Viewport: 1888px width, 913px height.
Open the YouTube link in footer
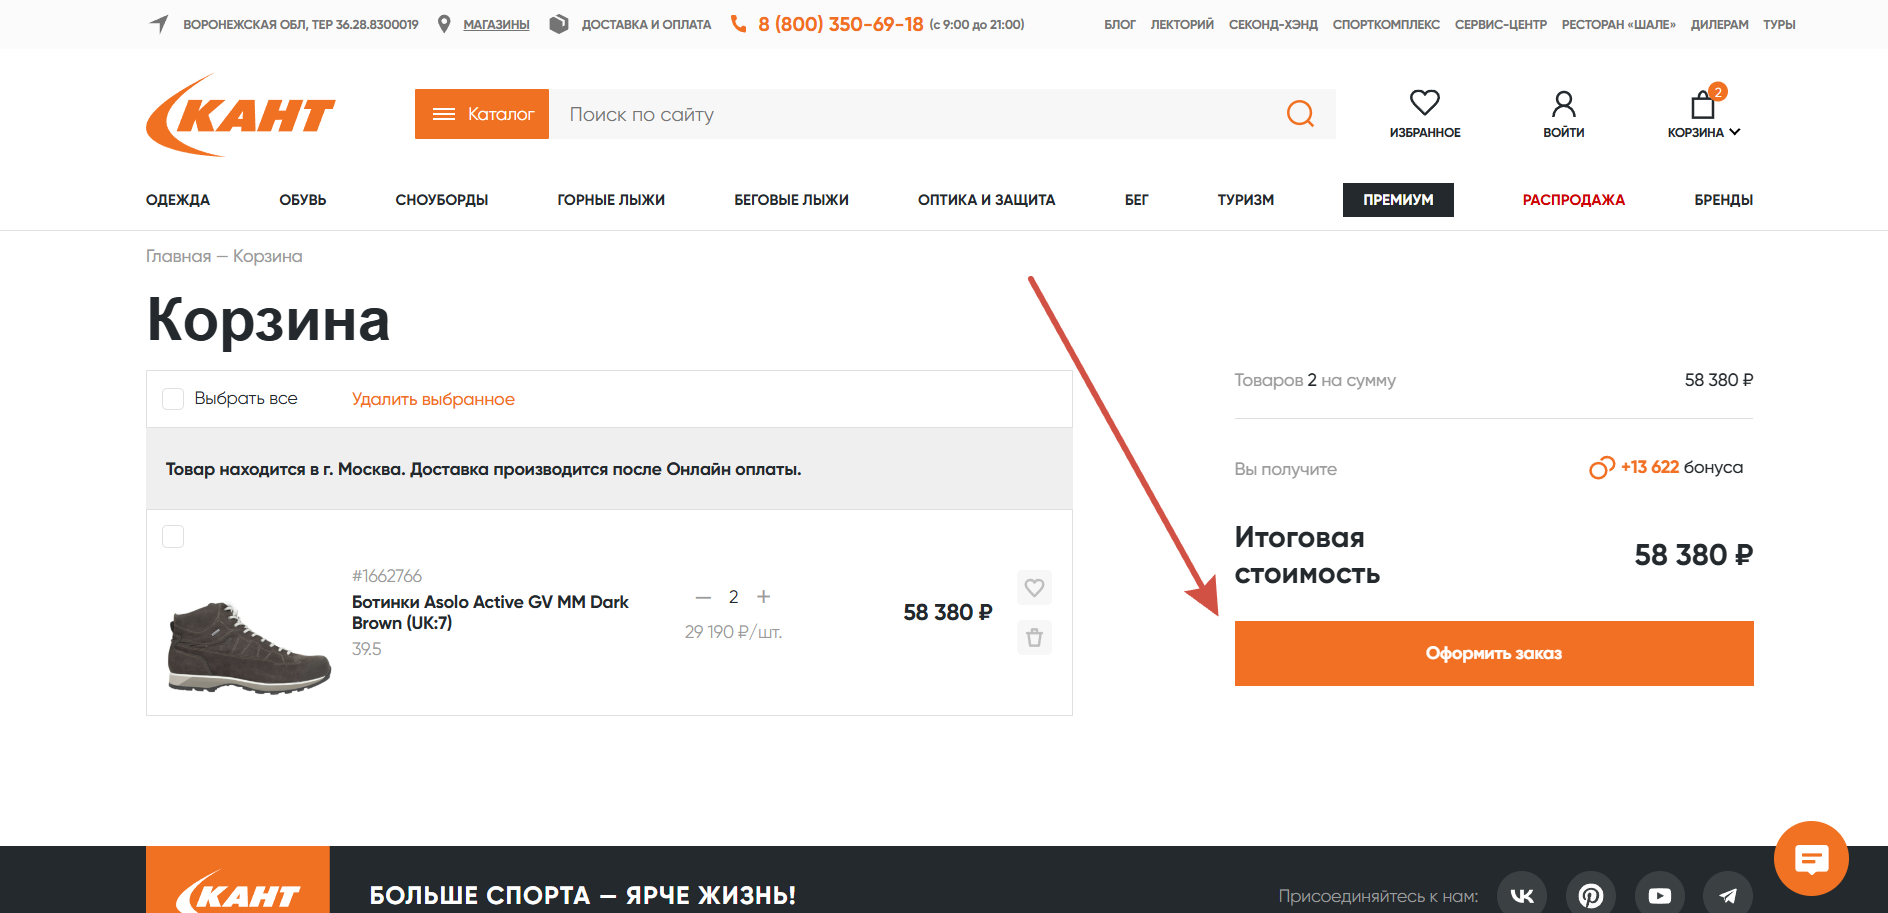click(1660, 895)
